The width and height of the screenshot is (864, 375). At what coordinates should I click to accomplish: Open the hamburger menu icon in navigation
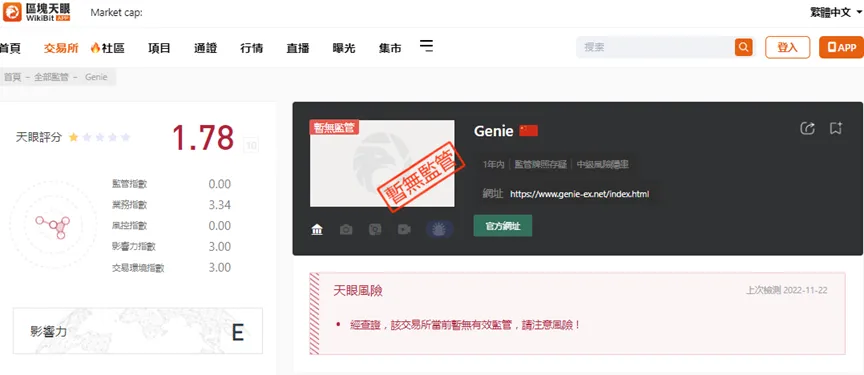point(426,46)
